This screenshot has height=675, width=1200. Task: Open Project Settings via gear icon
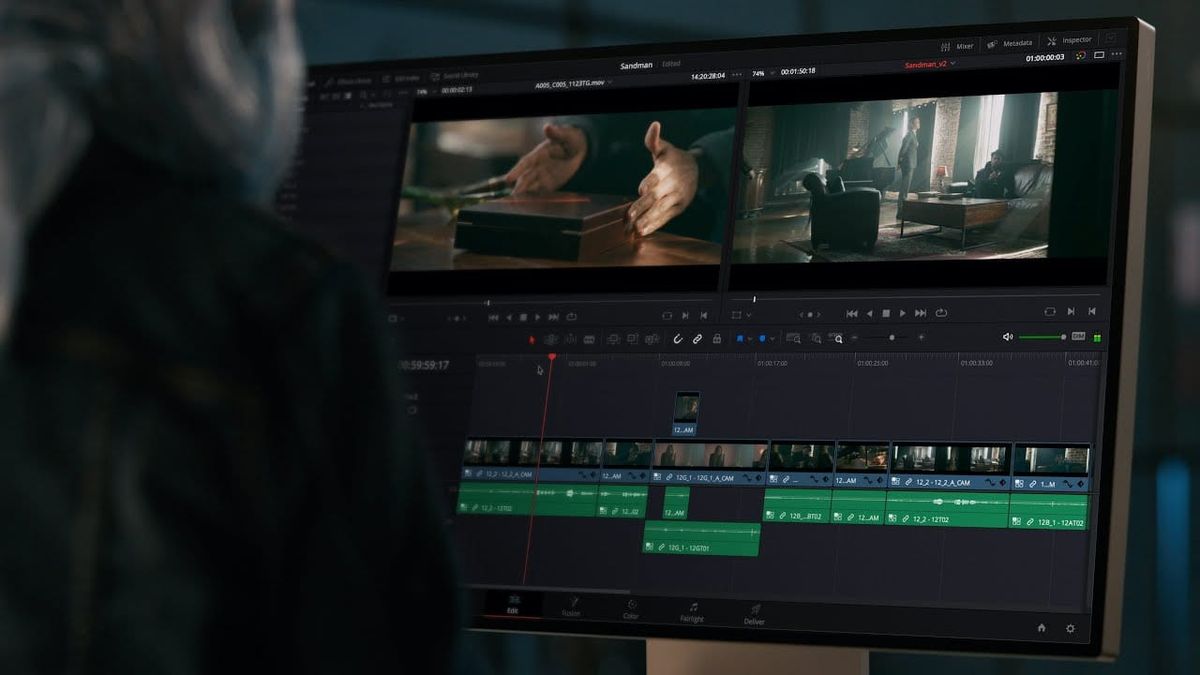(x=1070, y=629)
